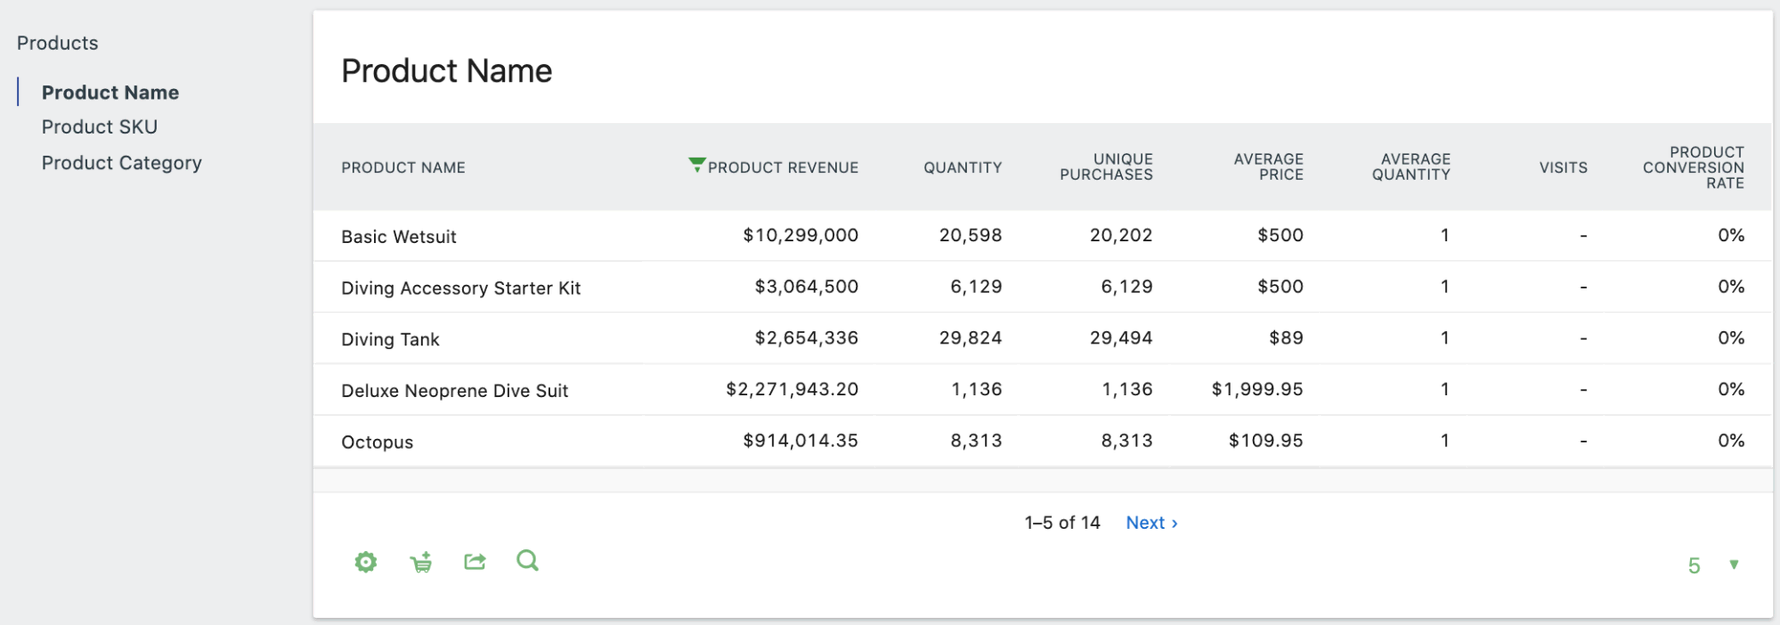This screenshot has width=1780, height=625.
Task: Open the Product Name report in sidebar
Action: coord(110,92)
